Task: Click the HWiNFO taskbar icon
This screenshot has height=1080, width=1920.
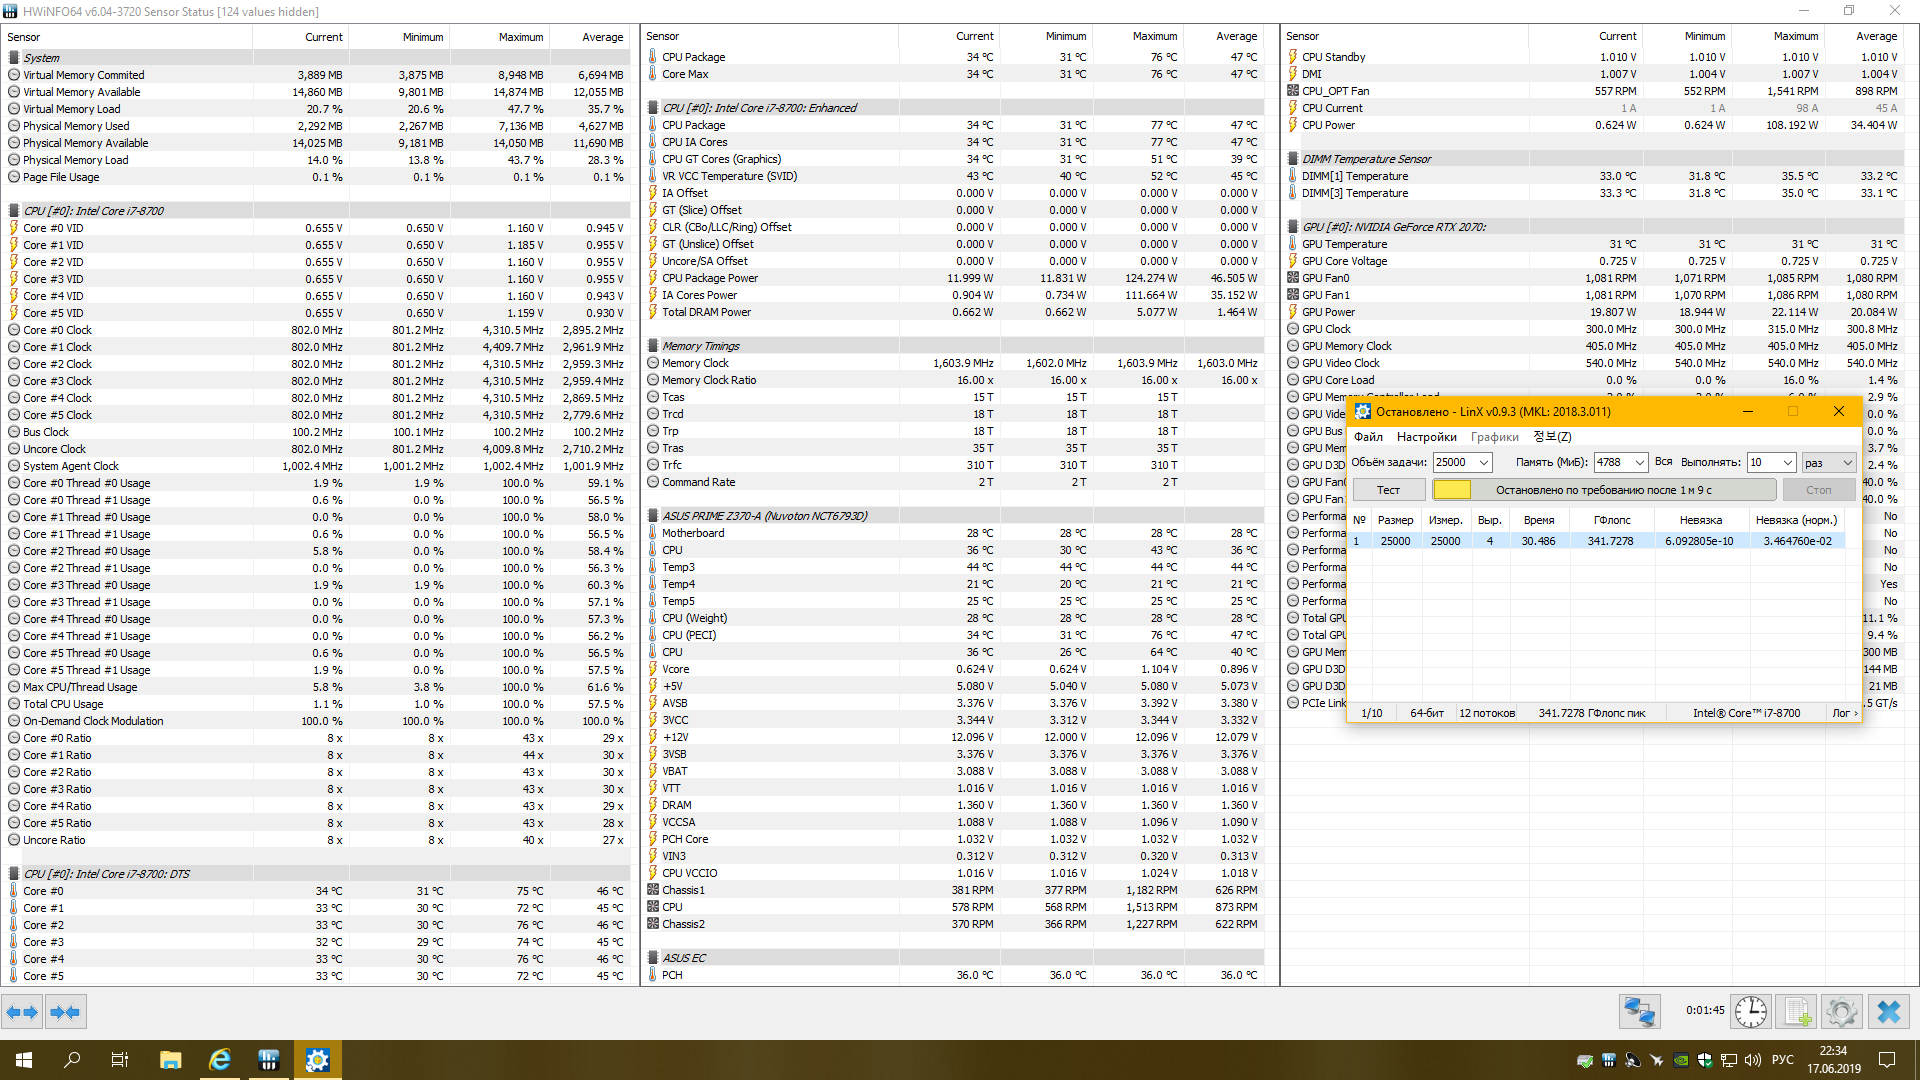Action: pos(268,1060)
